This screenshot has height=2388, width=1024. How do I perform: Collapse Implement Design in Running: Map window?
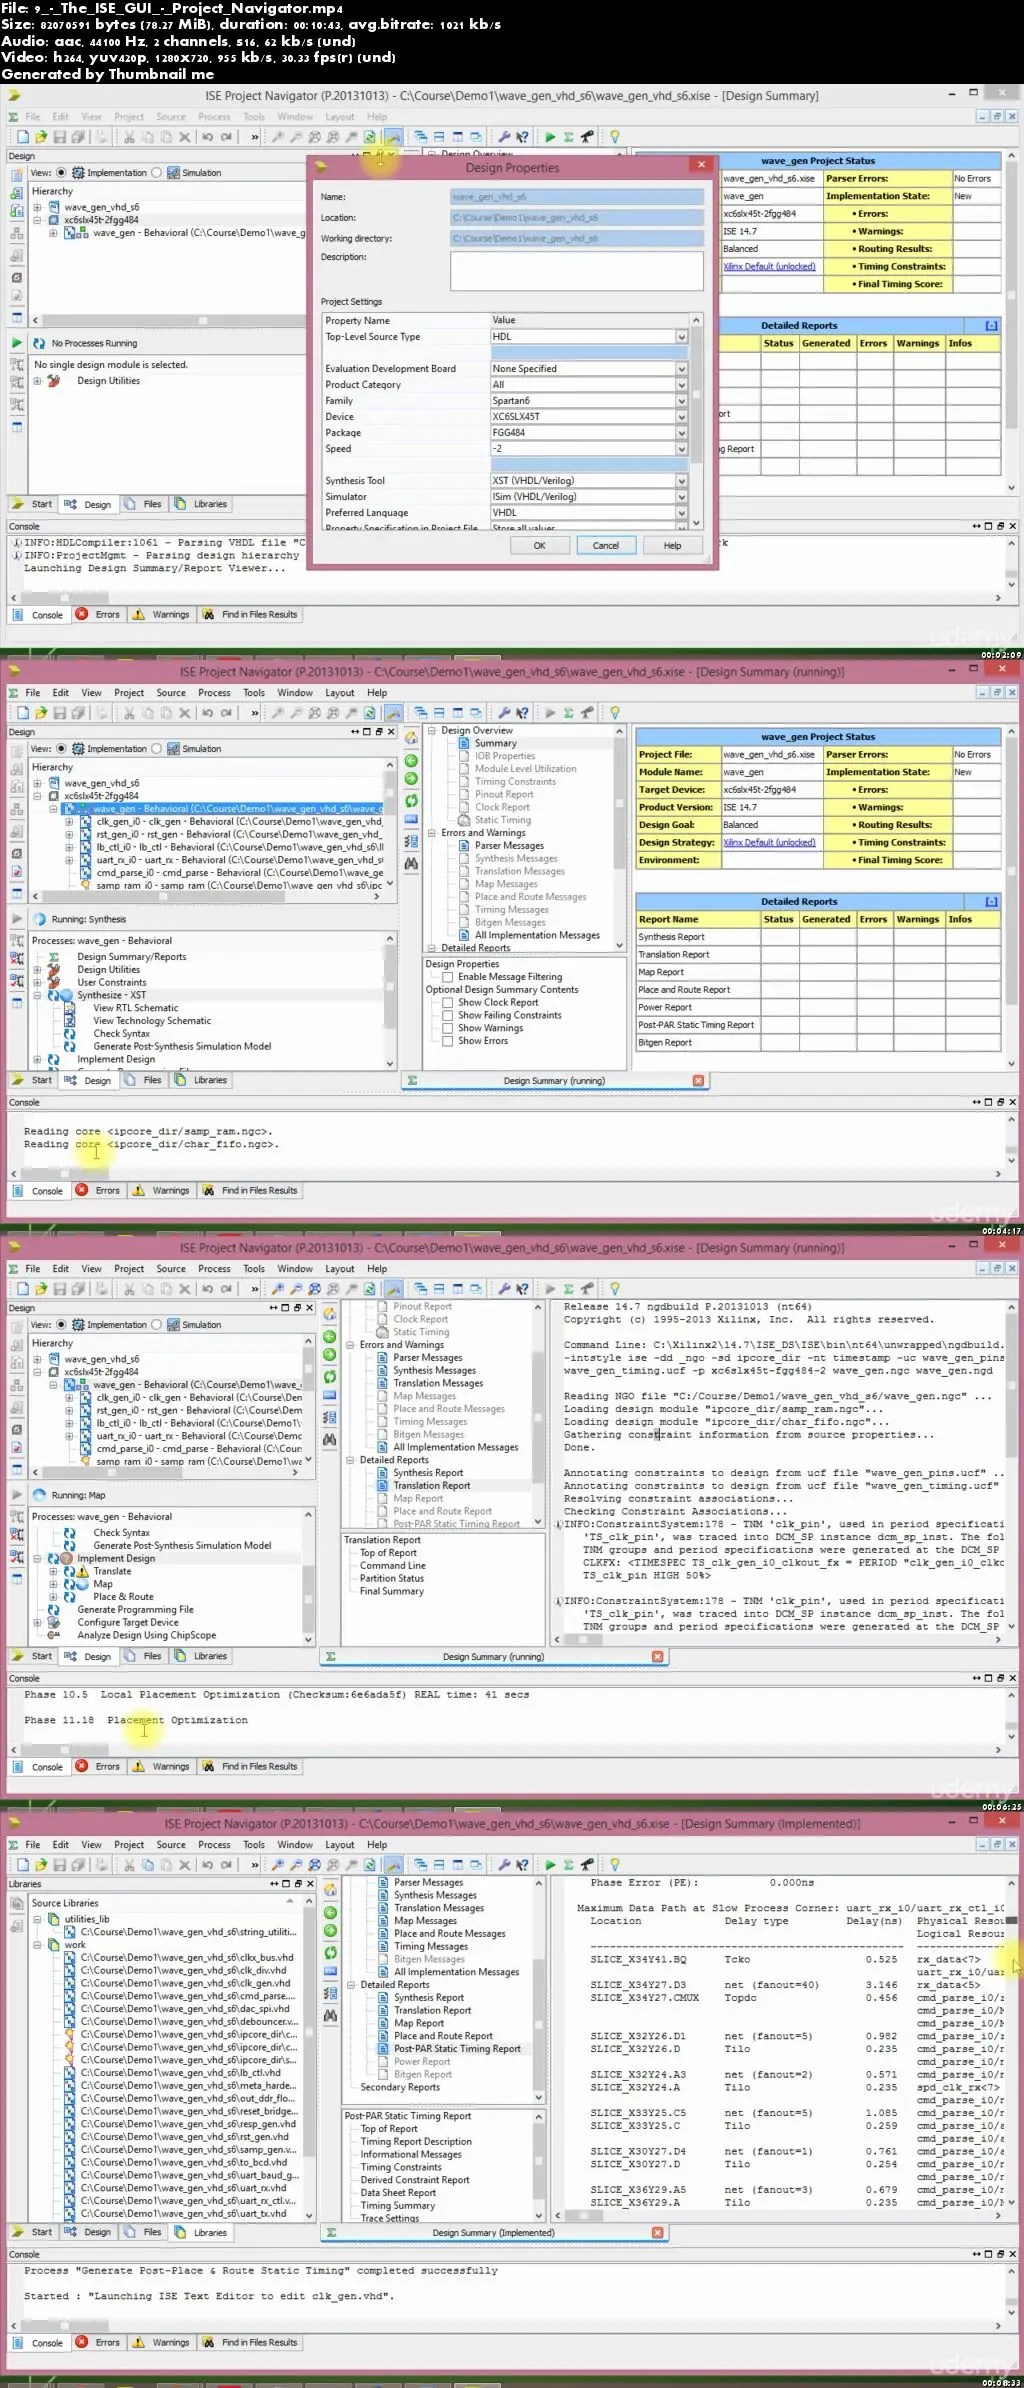(x=37, y=1558)
